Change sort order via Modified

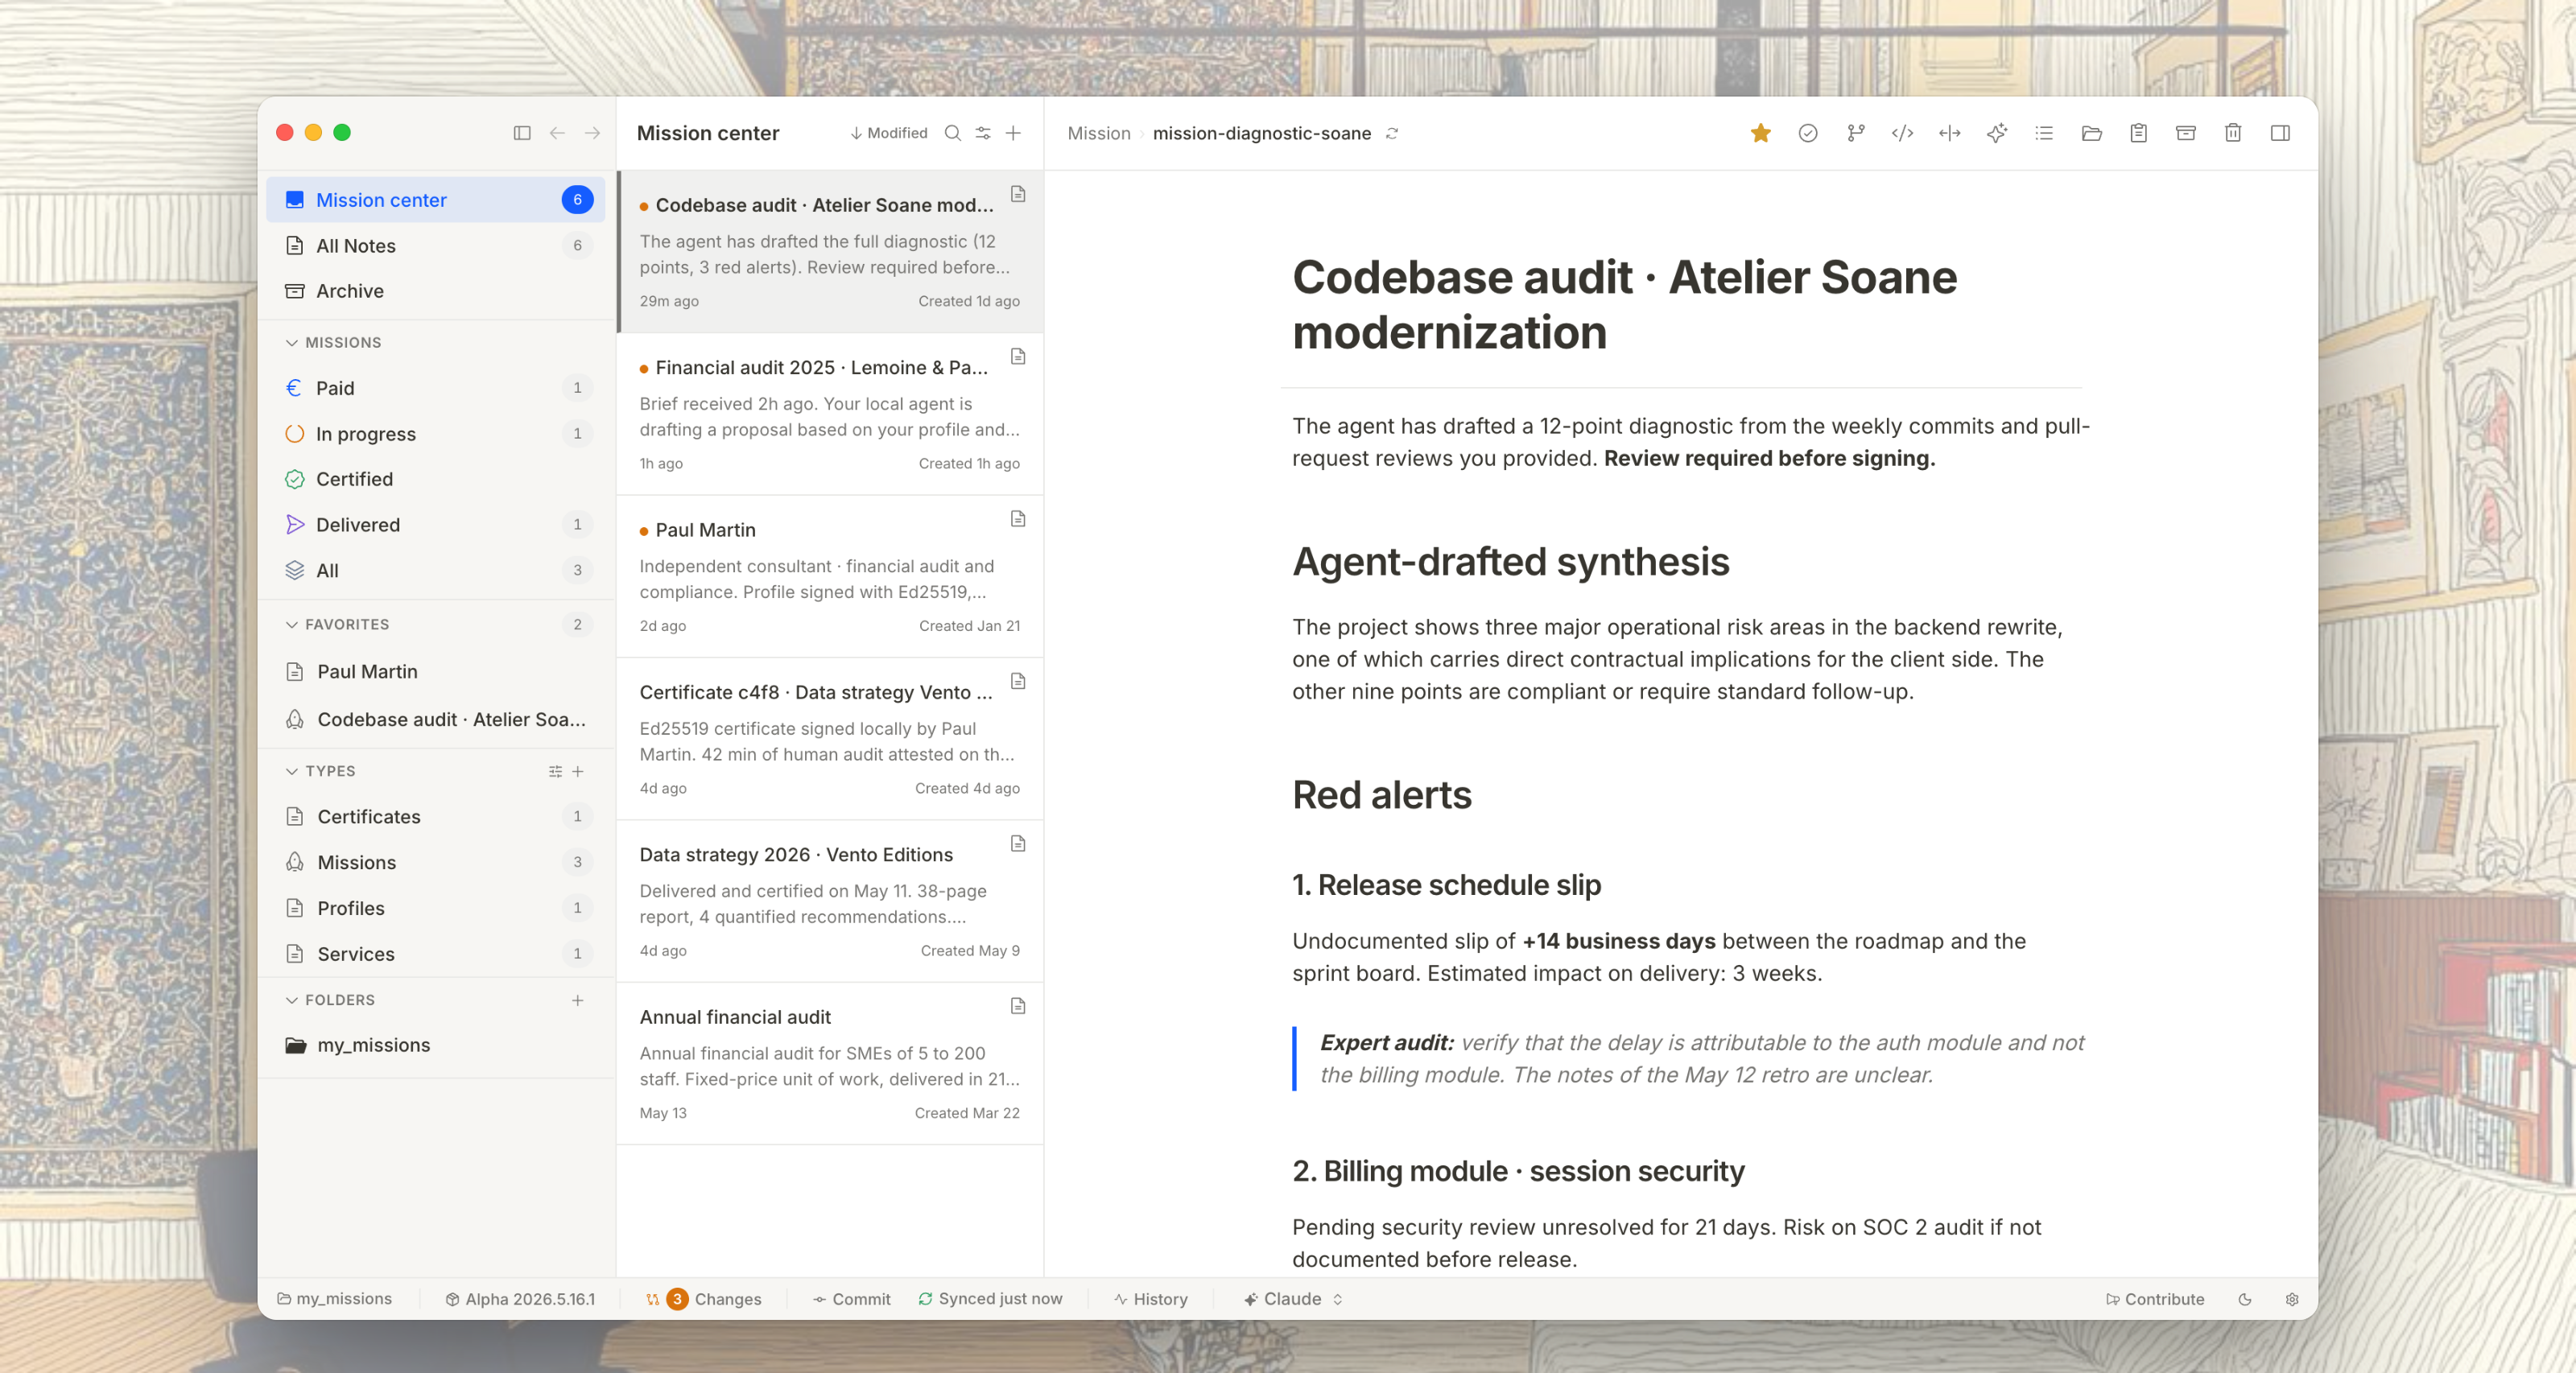(888, 133)
